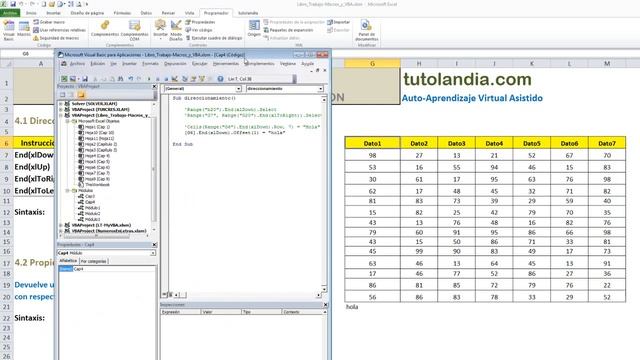Select Ejecutar cuadro de diálogo
This screenshot has height=360, width=640.
tap(214, 38)
